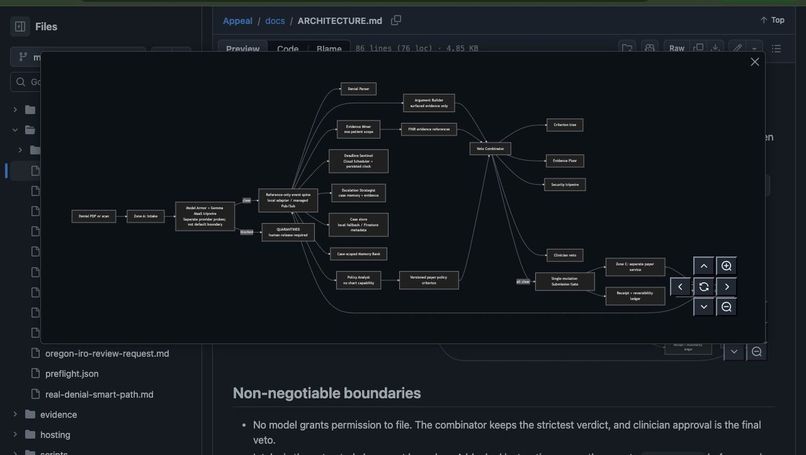Open the docs folder breadcrumb
806x455 pixels.
coord(275,21)
